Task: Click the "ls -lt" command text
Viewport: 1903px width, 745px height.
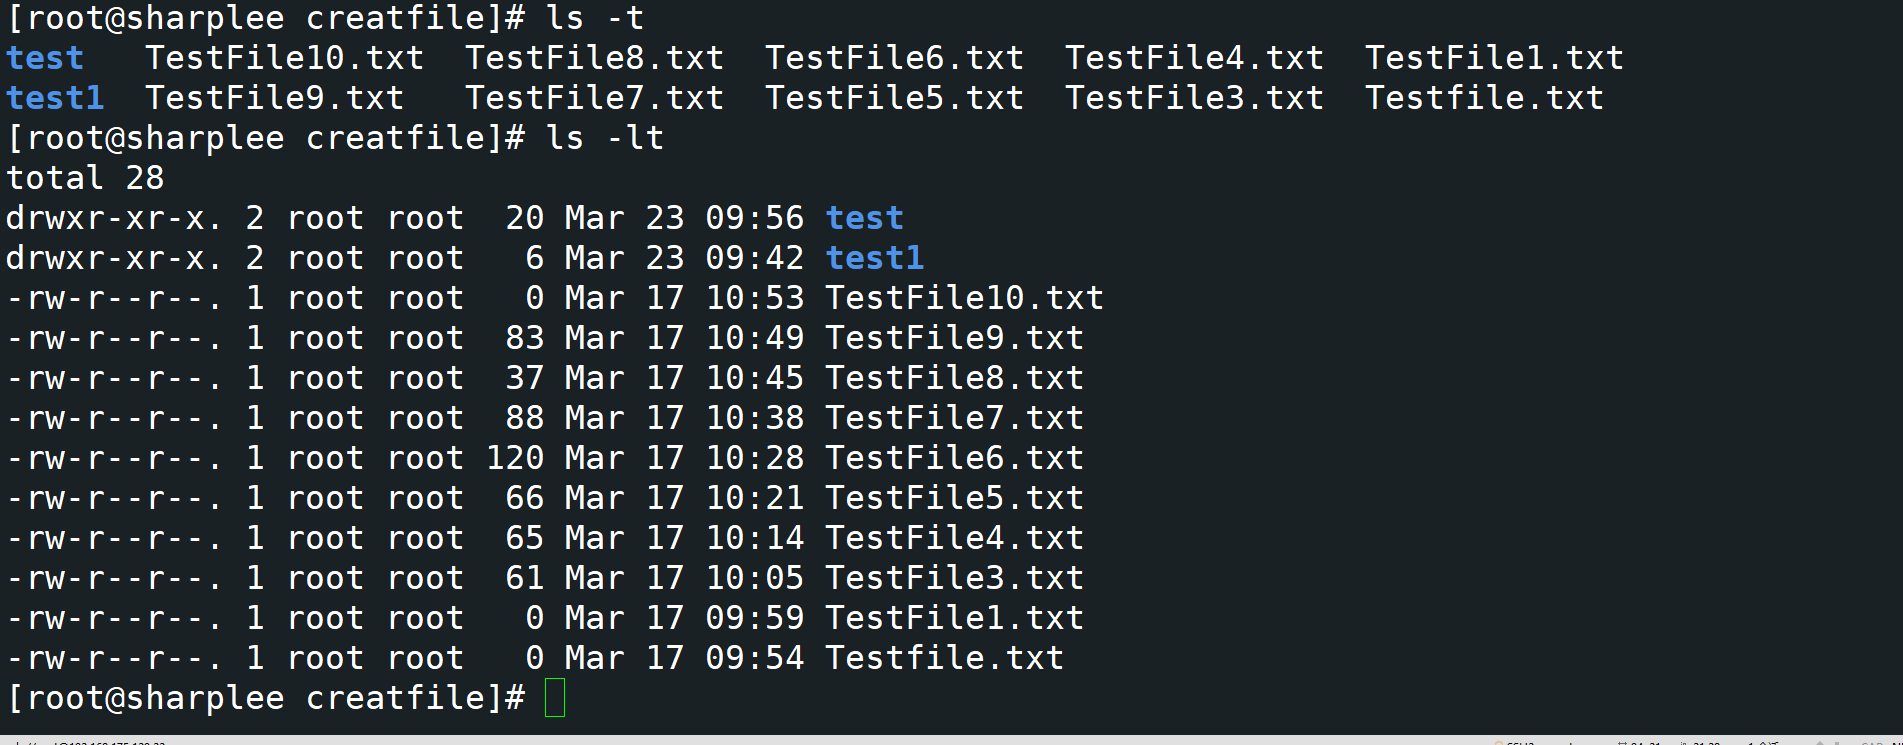Action: point(605,138)
